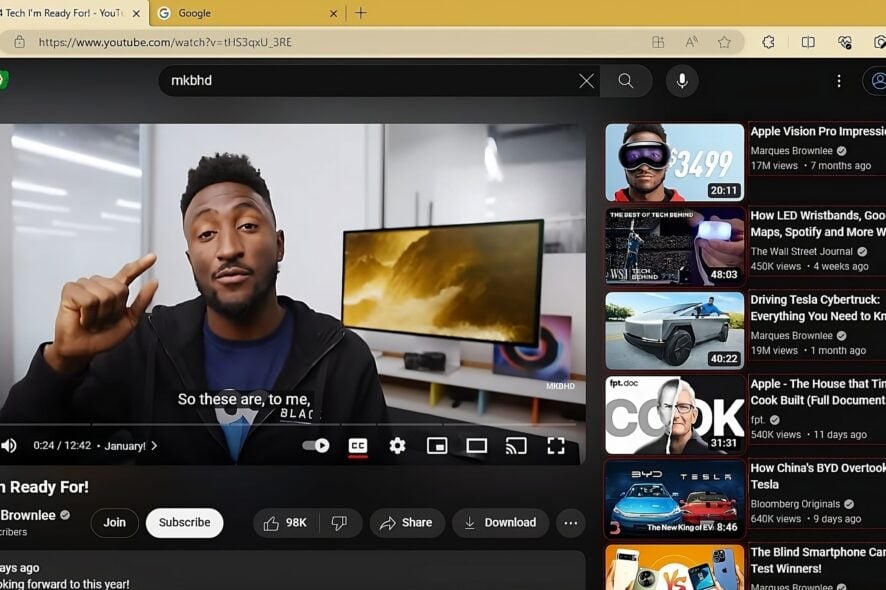Search with your voice microphone
The height and width of the screenshot is (590, 886).
point(682,81)
